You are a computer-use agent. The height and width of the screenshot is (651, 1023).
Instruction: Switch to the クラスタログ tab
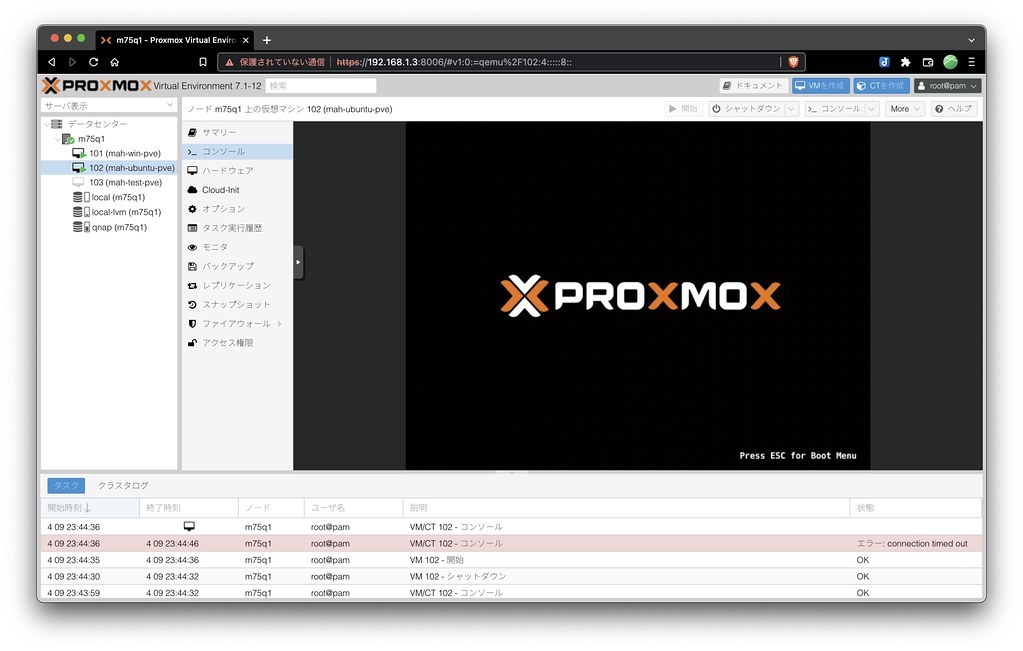click(x=123, y=485)
